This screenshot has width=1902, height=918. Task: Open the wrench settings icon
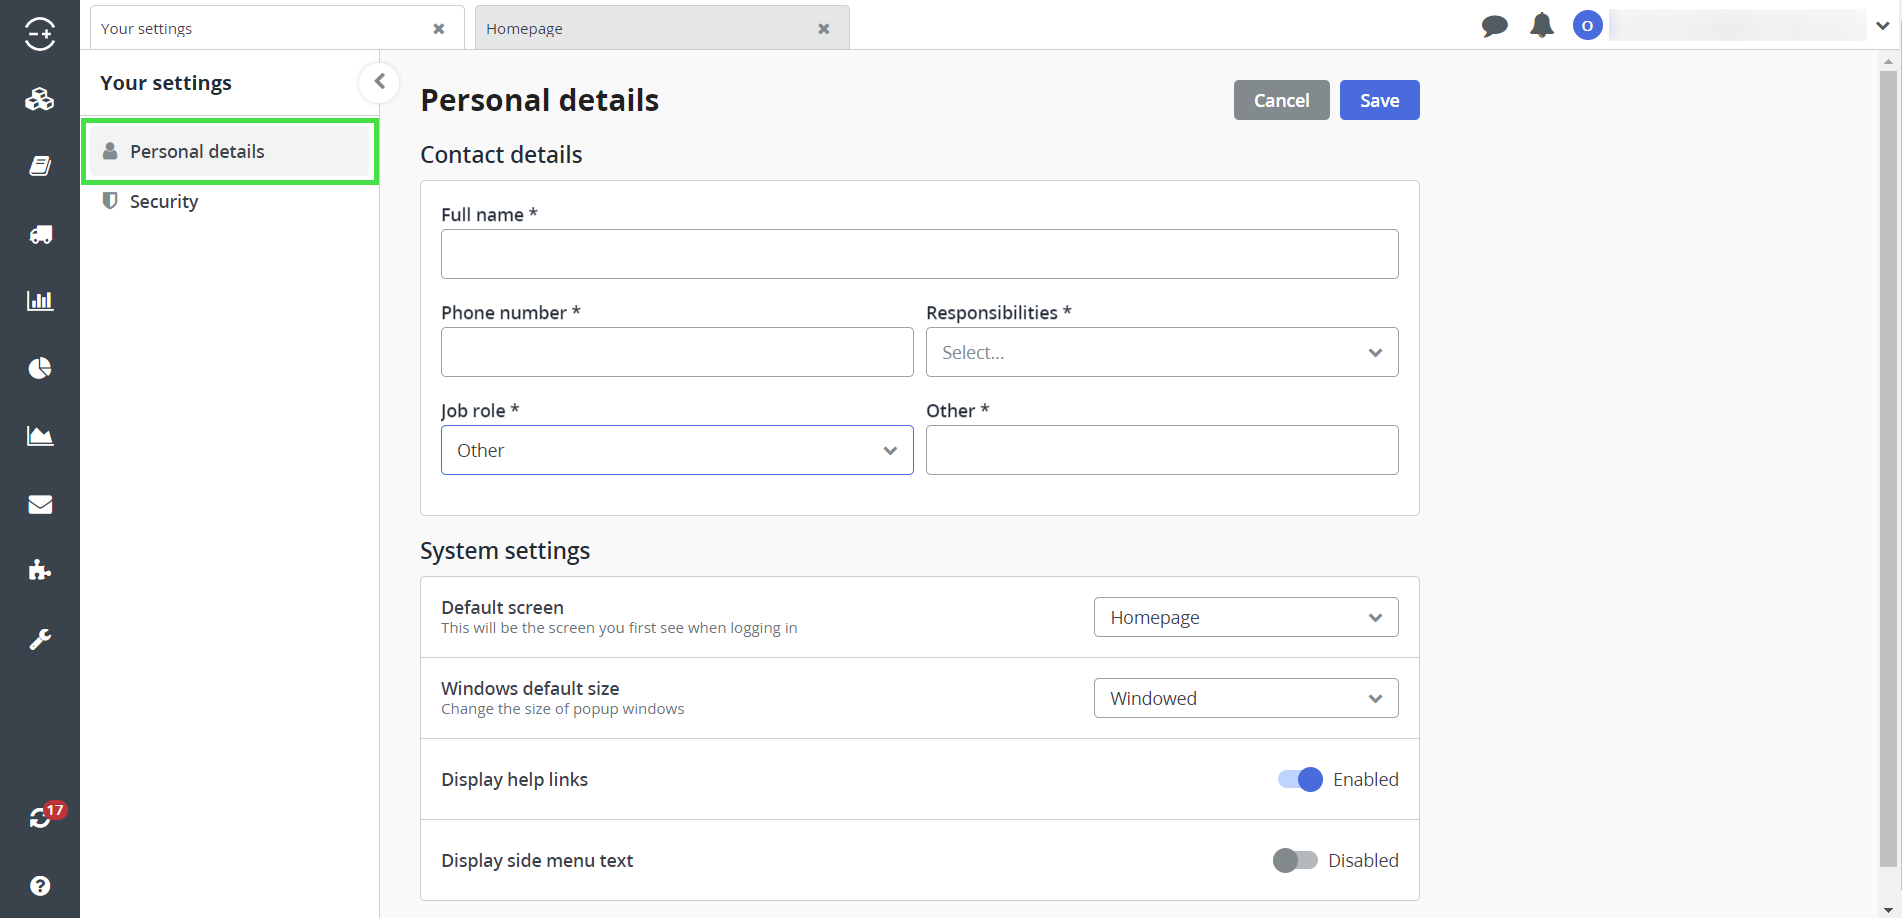coord(40,639)
